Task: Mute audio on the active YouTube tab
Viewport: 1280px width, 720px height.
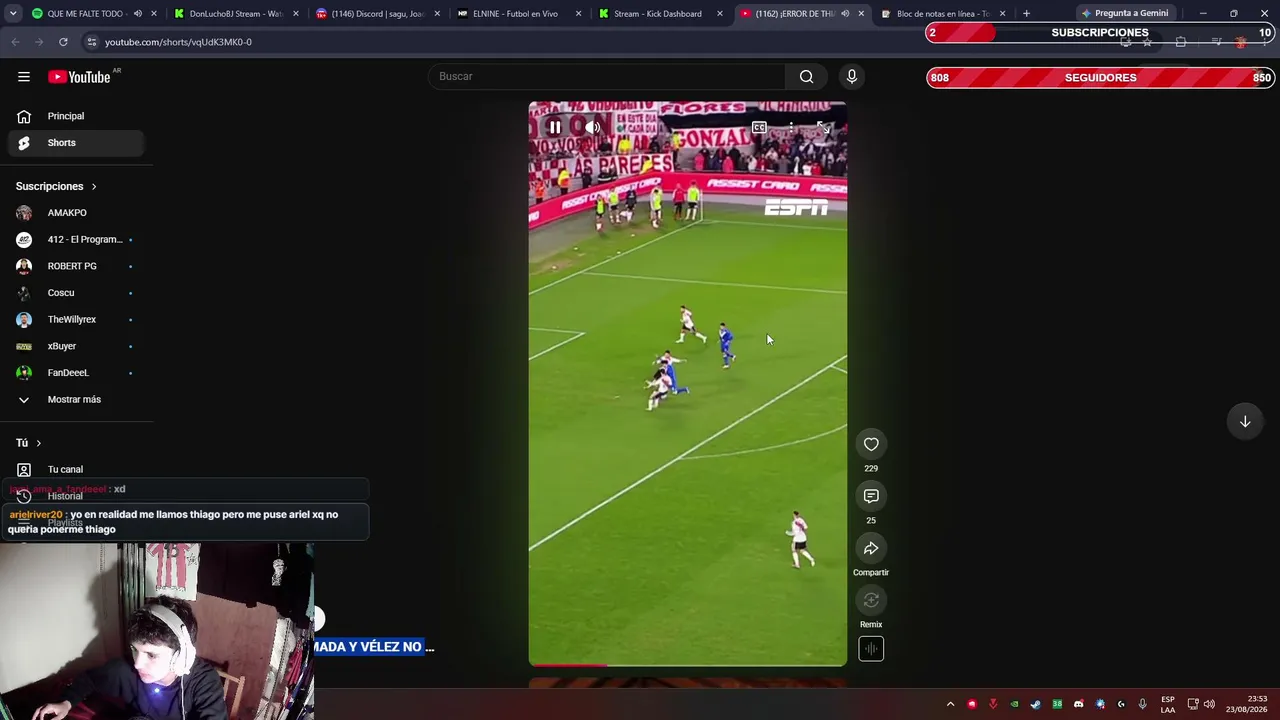Action: pyautogui.click(x=845, y=14)
